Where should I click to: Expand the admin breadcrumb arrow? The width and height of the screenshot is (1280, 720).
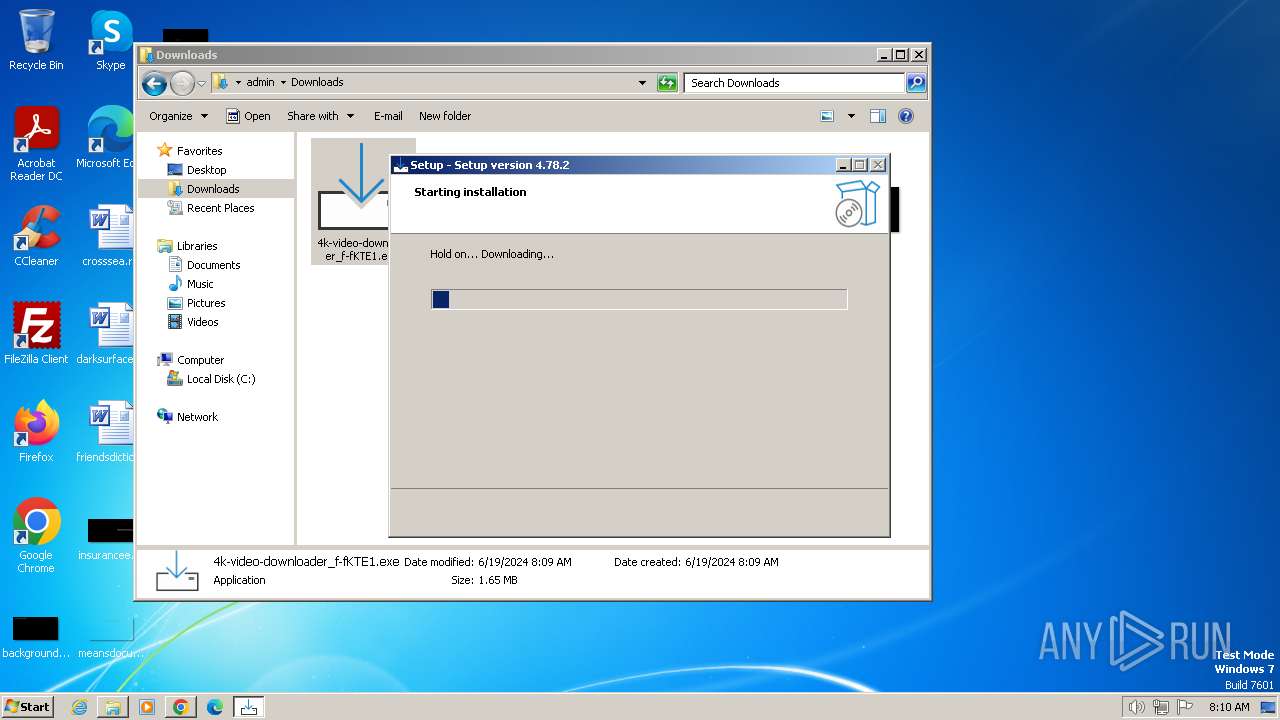(283, 83)
